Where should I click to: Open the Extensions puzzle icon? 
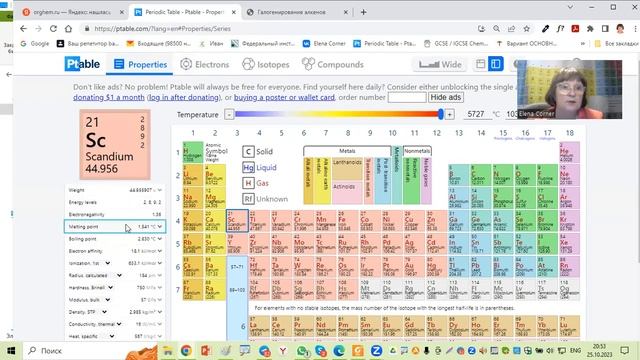(590, 29)
